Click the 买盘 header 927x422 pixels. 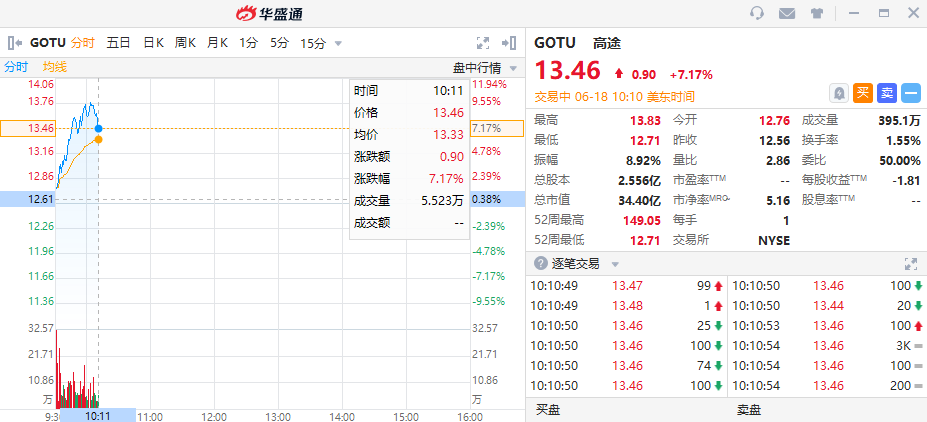tap(547, 410)
